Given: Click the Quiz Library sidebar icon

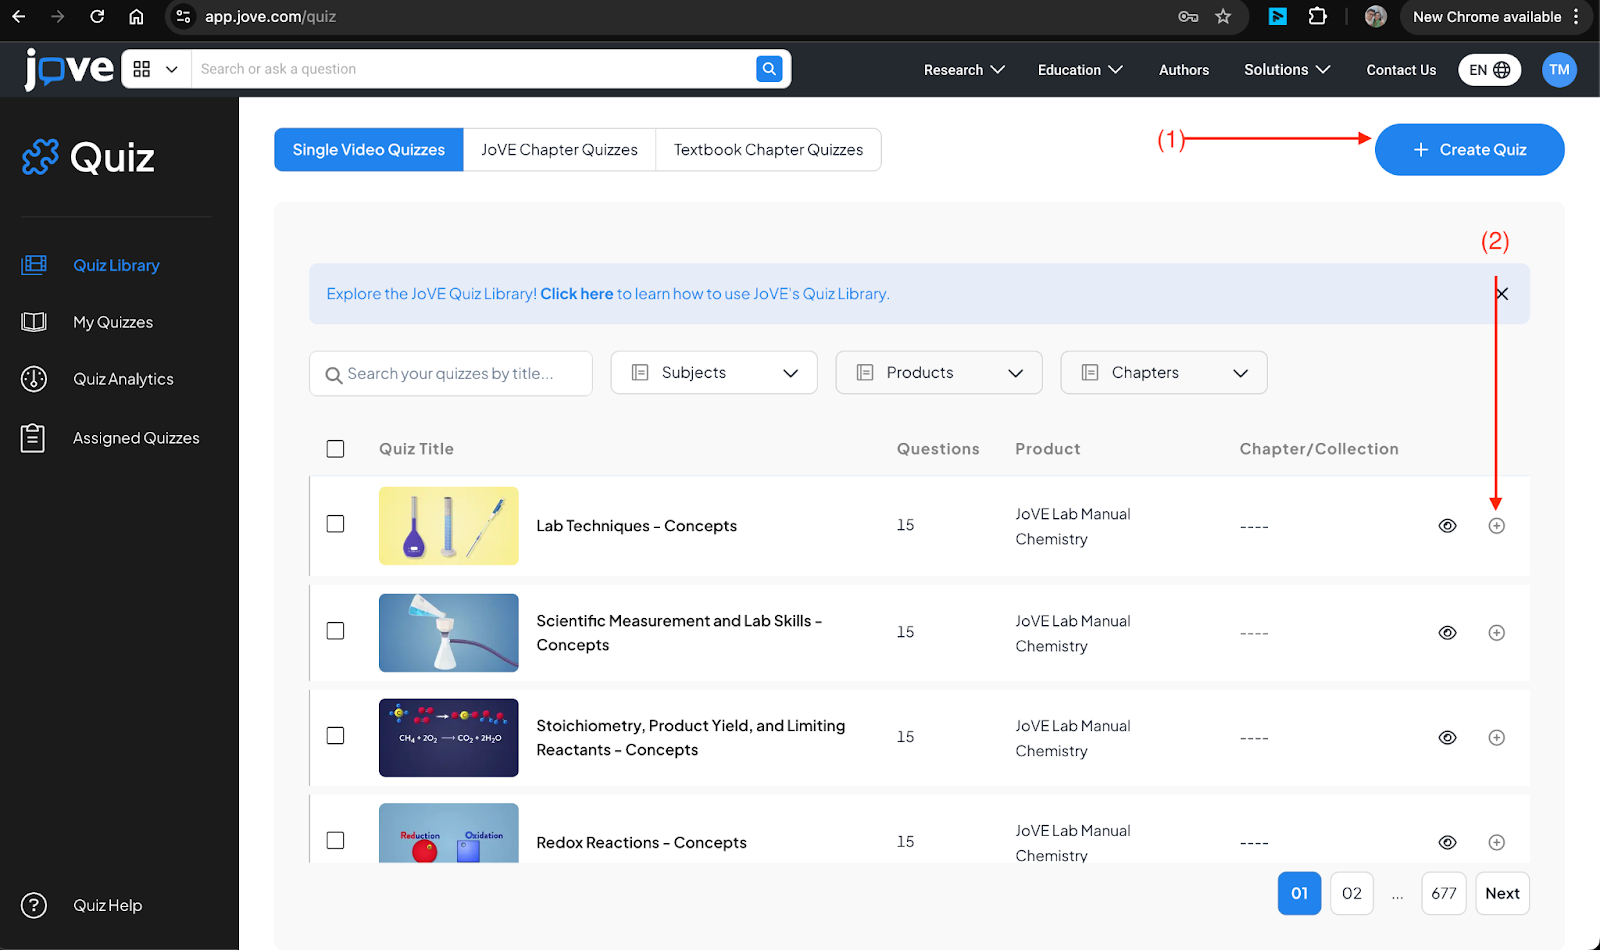Looking at the screenshot, I should 34,265.
